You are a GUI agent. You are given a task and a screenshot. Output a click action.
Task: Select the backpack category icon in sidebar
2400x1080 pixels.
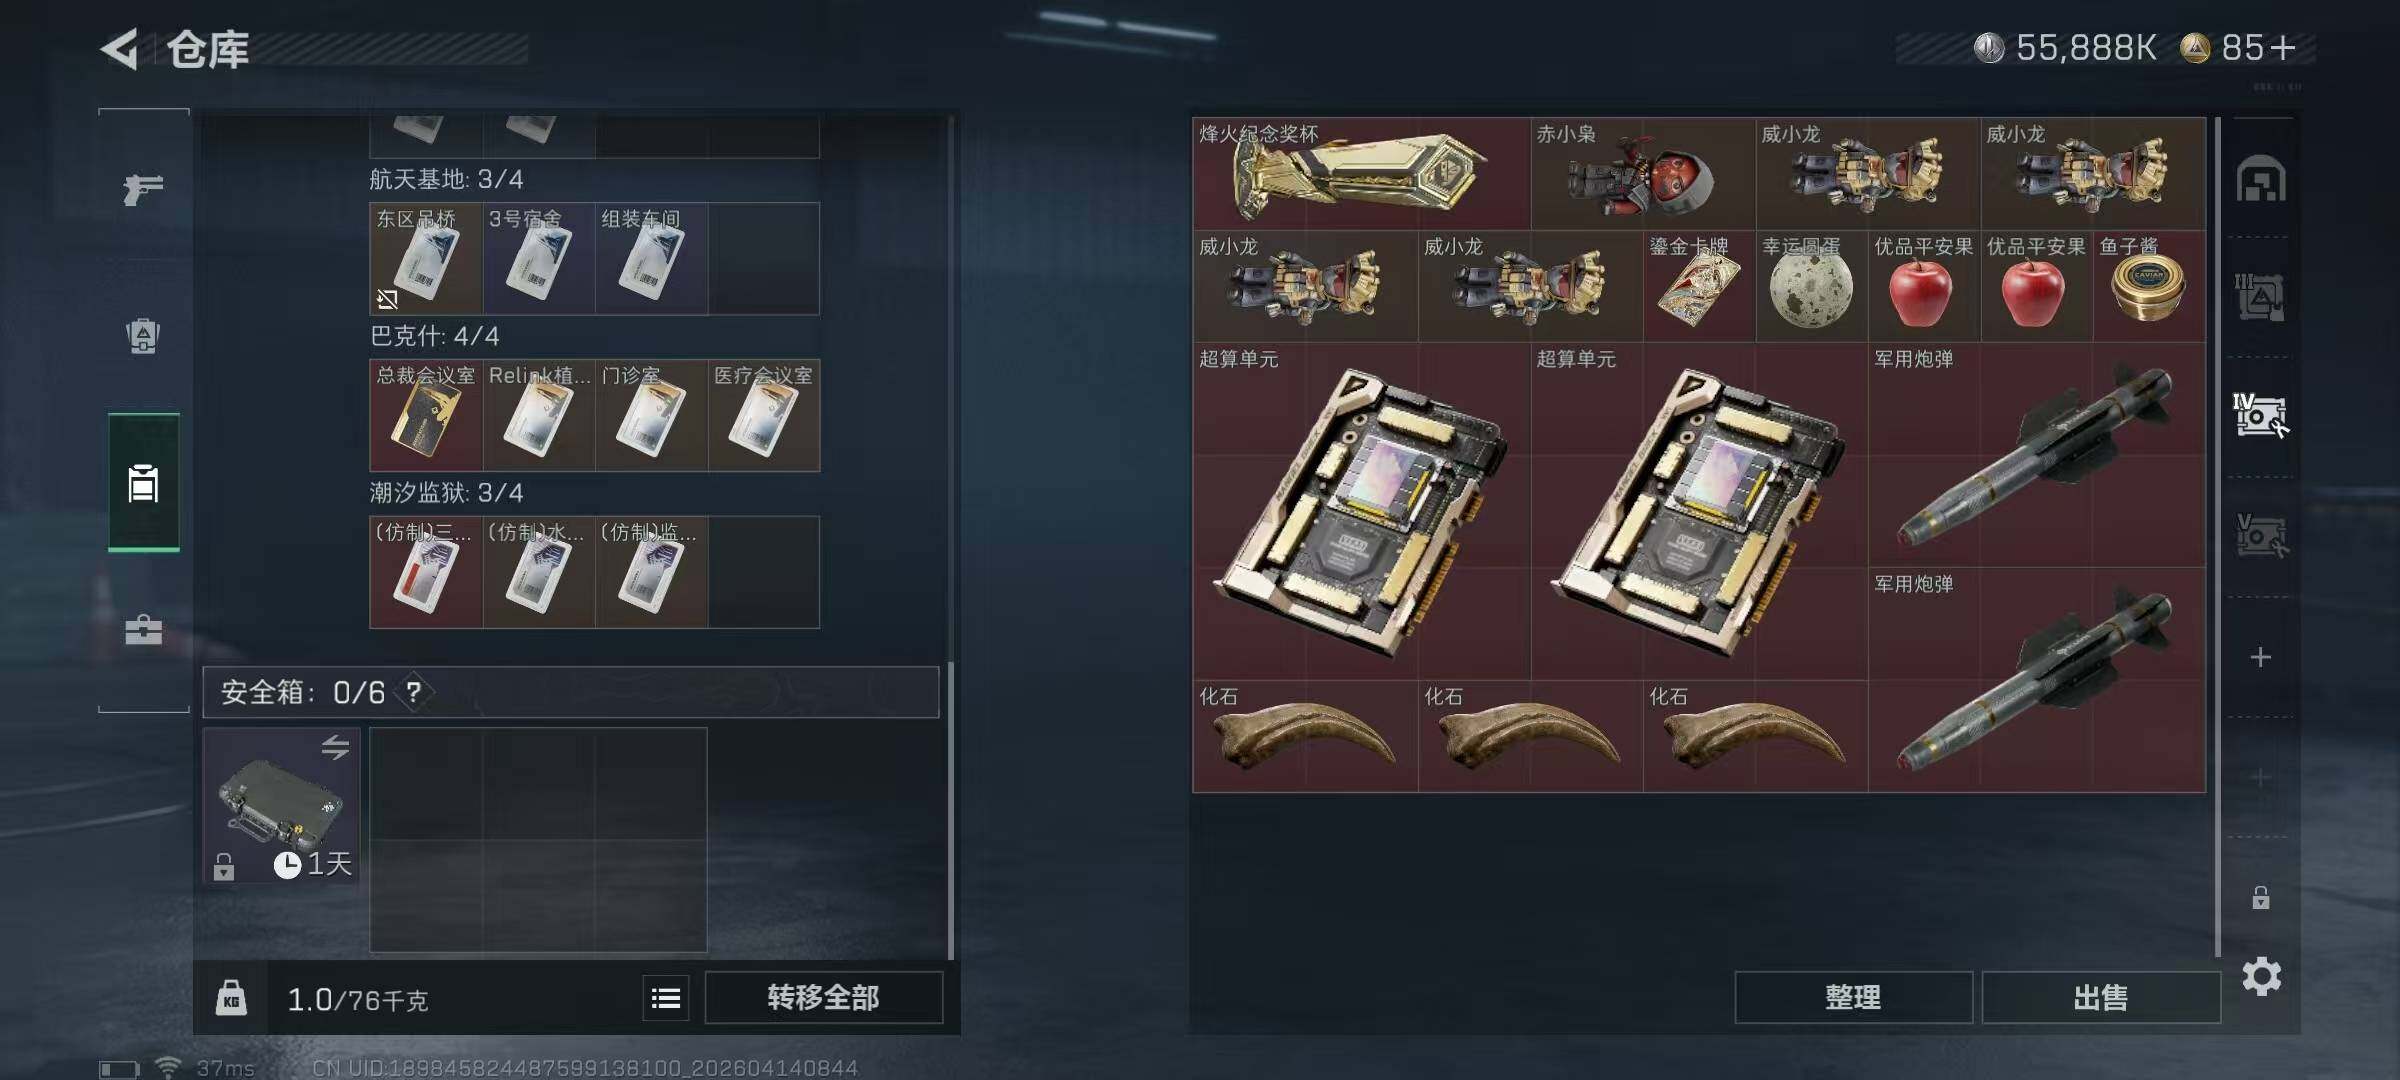(143, 336)
